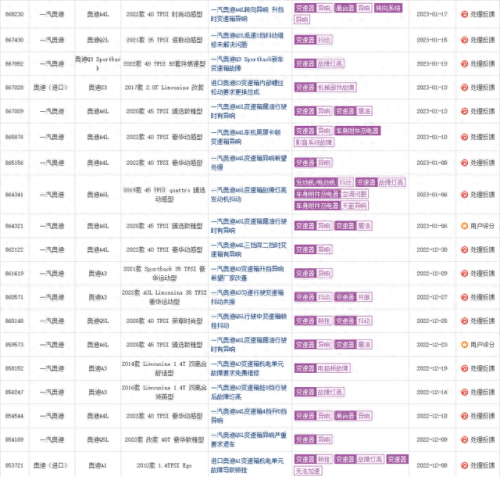Image resolution: width=500 pixels, height=477 pixels.
Task: Click the status icon in the 奥迪S3 row
Action: click(x=464, y=87)
